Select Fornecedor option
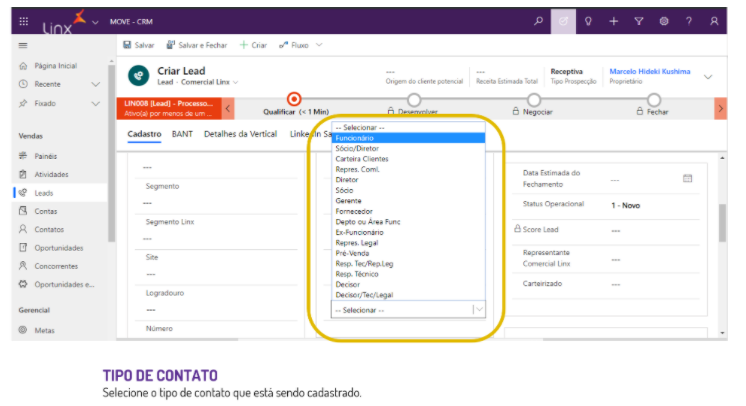The width and height of the screenshot is (746, 406). [408, 211]
